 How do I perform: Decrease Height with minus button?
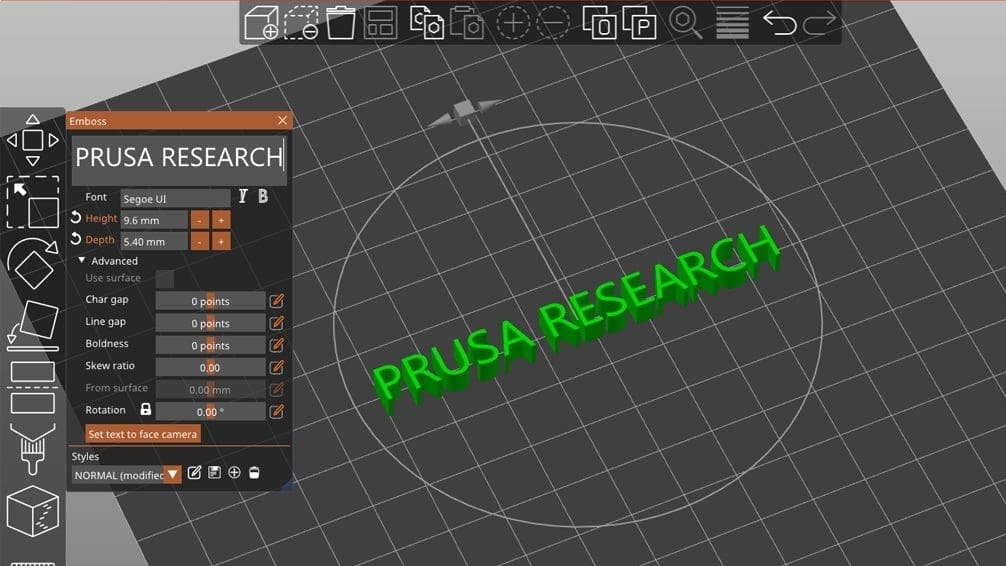click(200, 220)
